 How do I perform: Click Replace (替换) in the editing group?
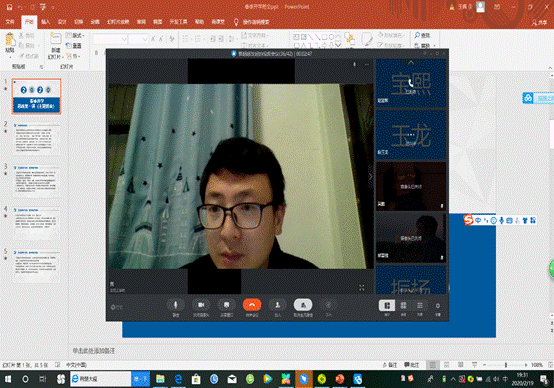pos(424,45)
